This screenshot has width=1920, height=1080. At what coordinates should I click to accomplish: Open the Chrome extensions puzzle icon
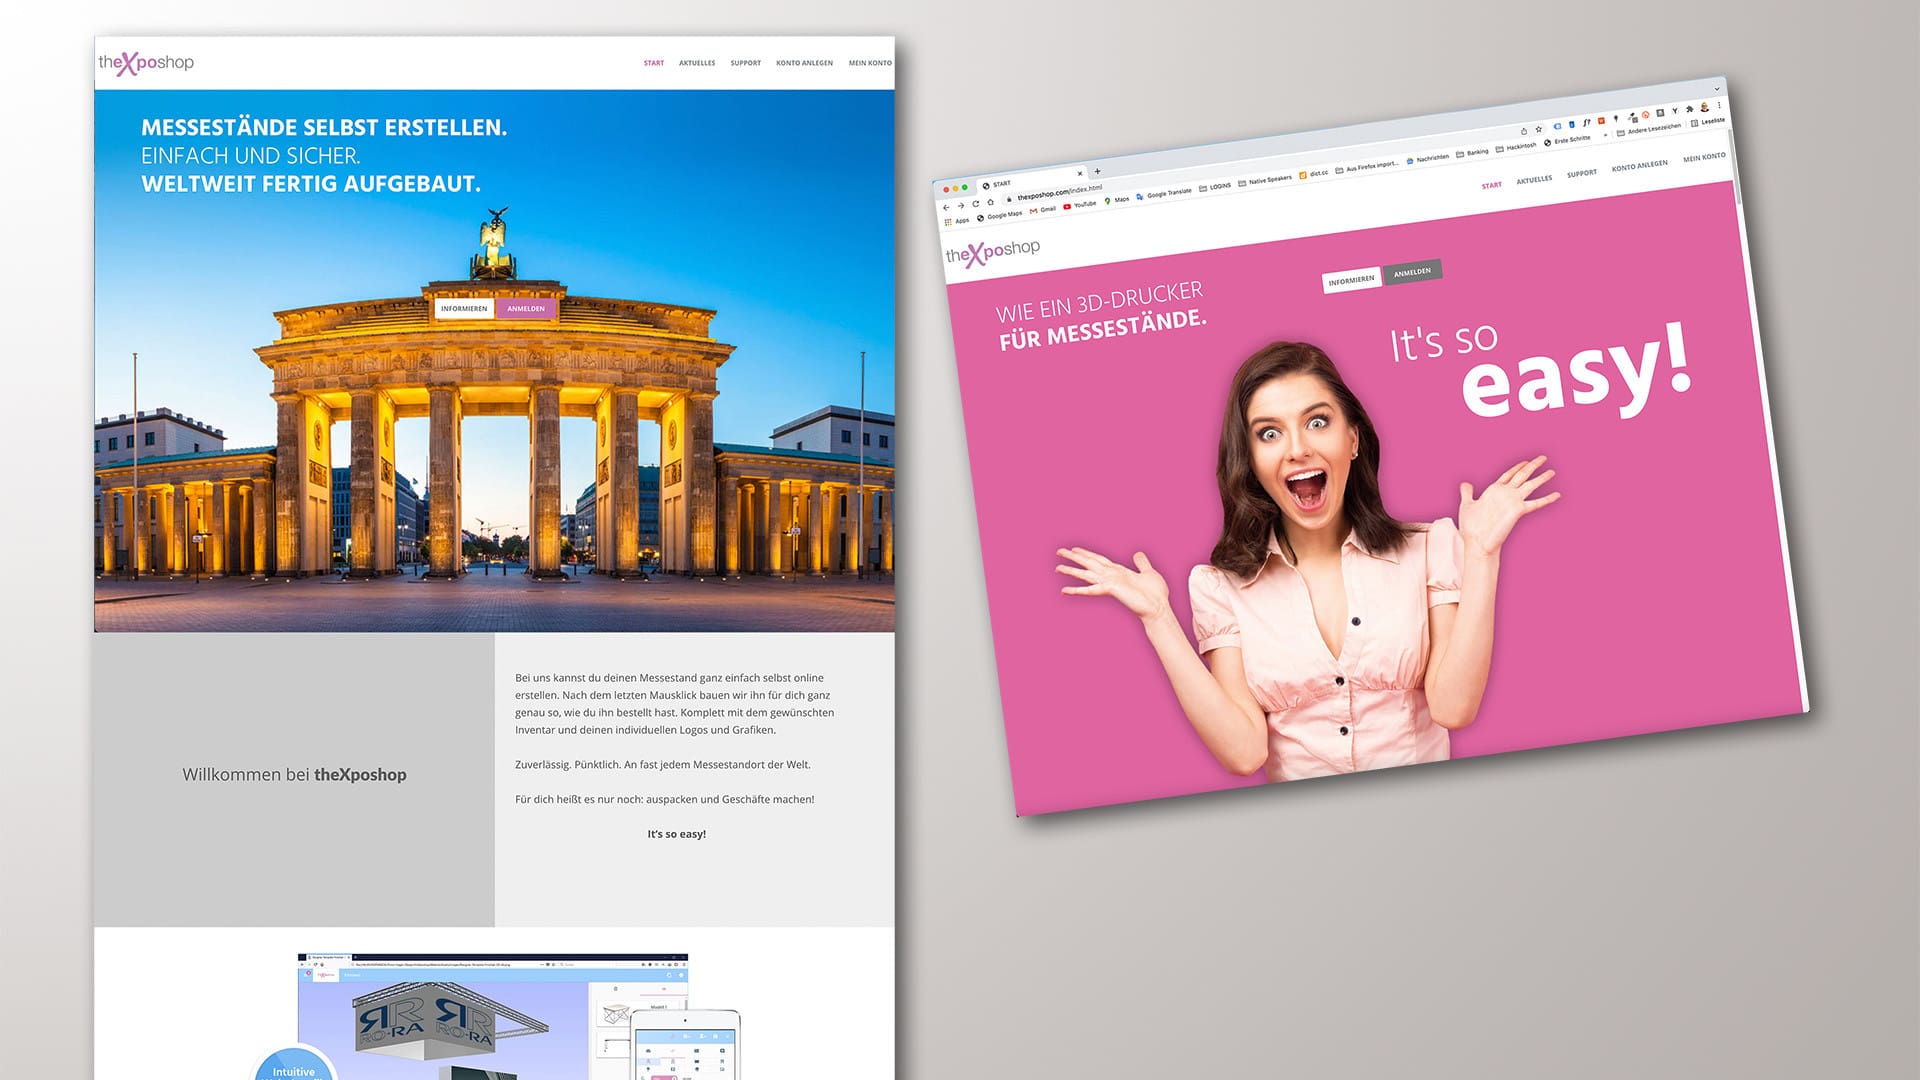click(1689, 109)
